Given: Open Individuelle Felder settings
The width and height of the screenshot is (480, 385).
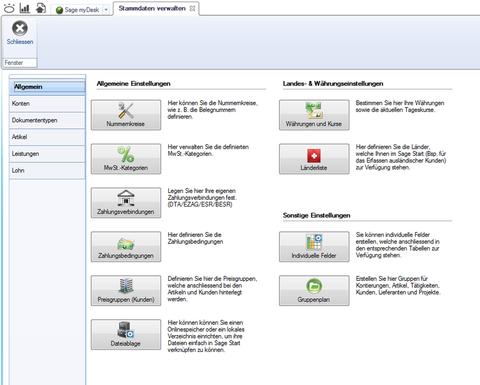Looking at the screenshot, I should (314, 247).
